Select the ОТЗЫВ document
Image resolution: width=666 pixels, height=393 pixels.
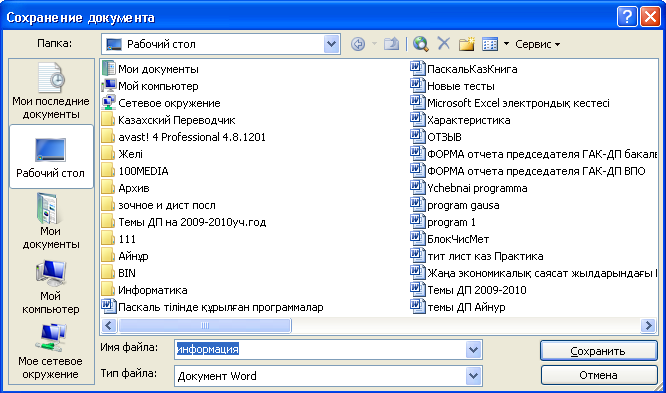(436, 137)
